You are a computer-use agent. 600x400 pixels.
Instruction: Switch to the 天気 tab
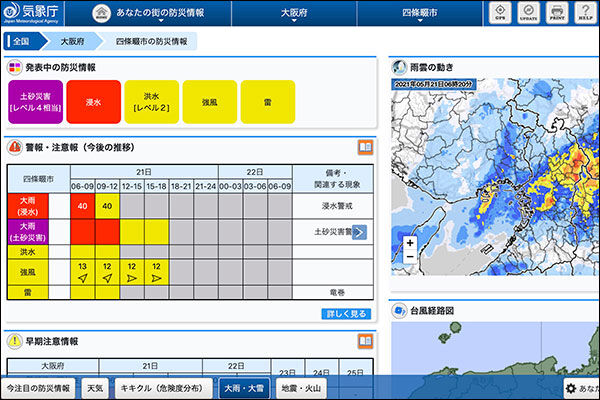[95, 388]
